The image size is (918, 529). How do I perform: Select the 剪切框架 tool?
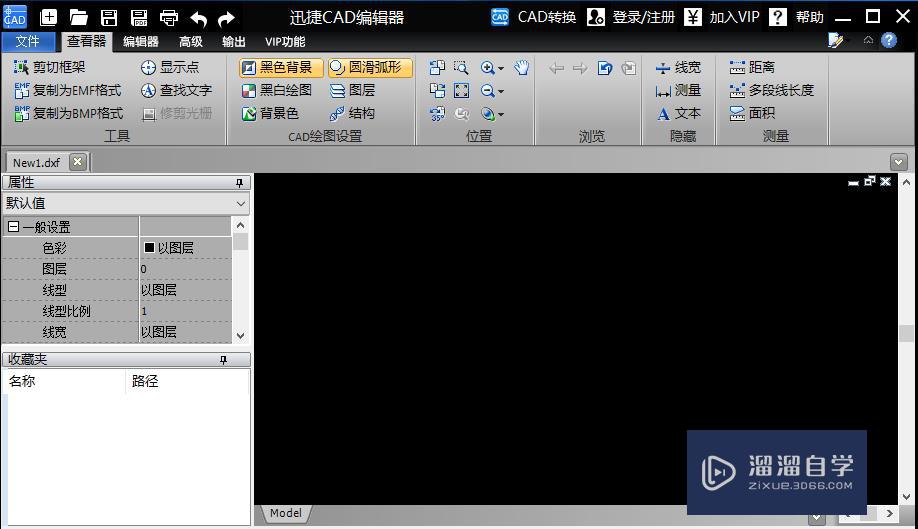[x=50, y=67]
